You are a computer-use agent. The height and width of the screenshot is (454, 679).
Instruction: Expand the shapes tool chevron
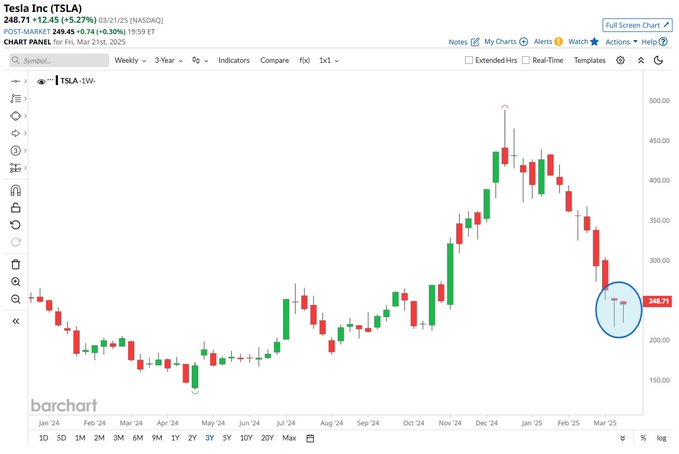point(25,116)
